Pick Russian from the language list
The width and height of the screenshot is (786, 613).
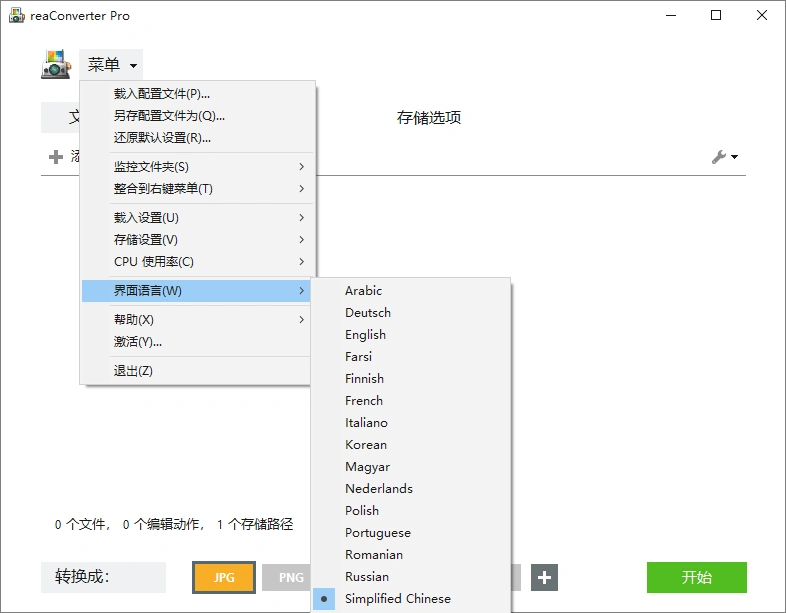click(367, 577)
